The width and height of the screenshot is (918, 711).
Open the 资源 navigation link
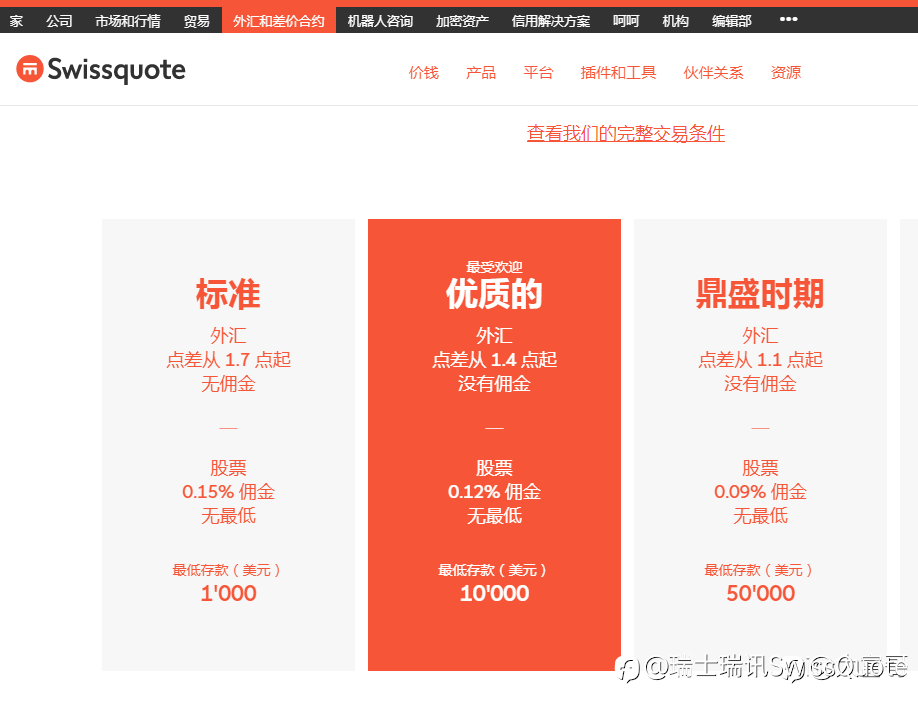(786, 73)
